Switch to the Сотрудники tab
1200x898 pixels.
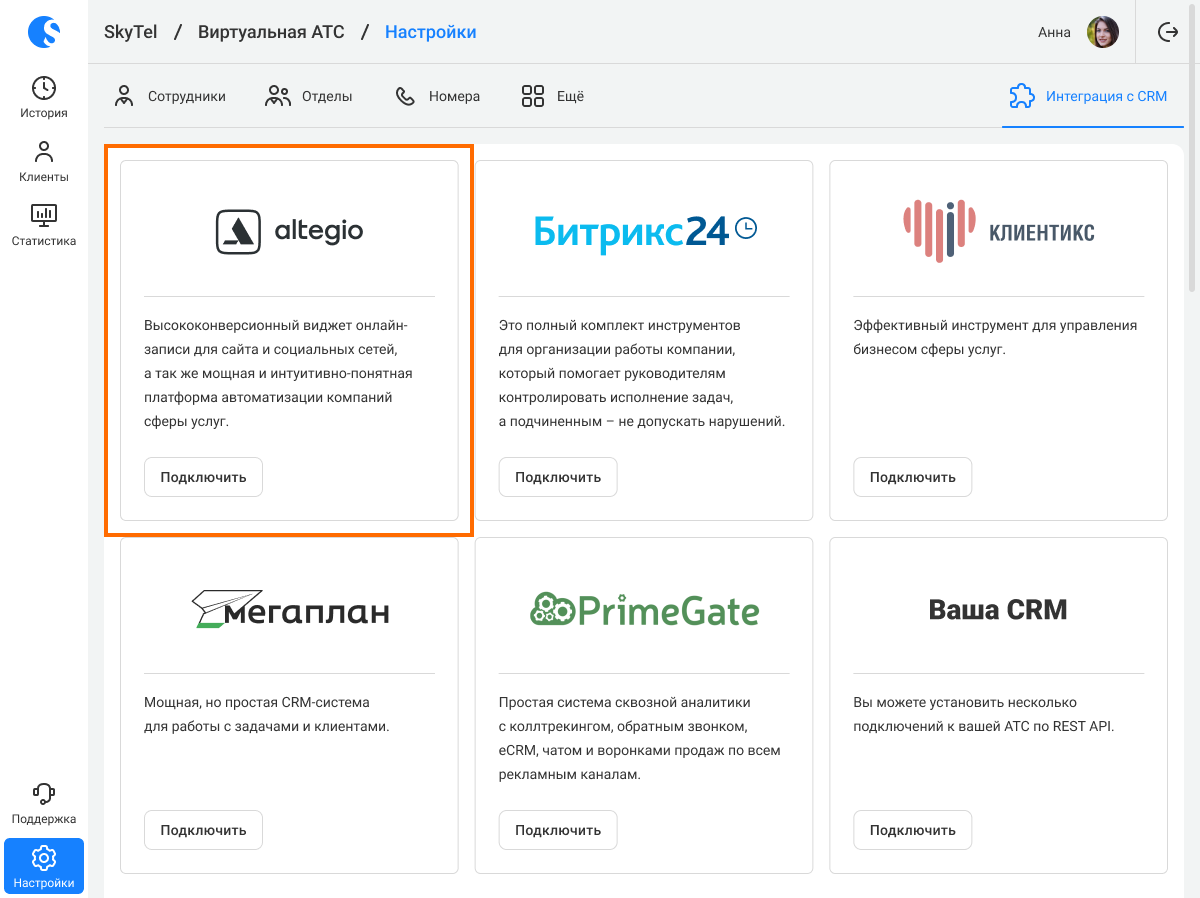click(170, 97)
